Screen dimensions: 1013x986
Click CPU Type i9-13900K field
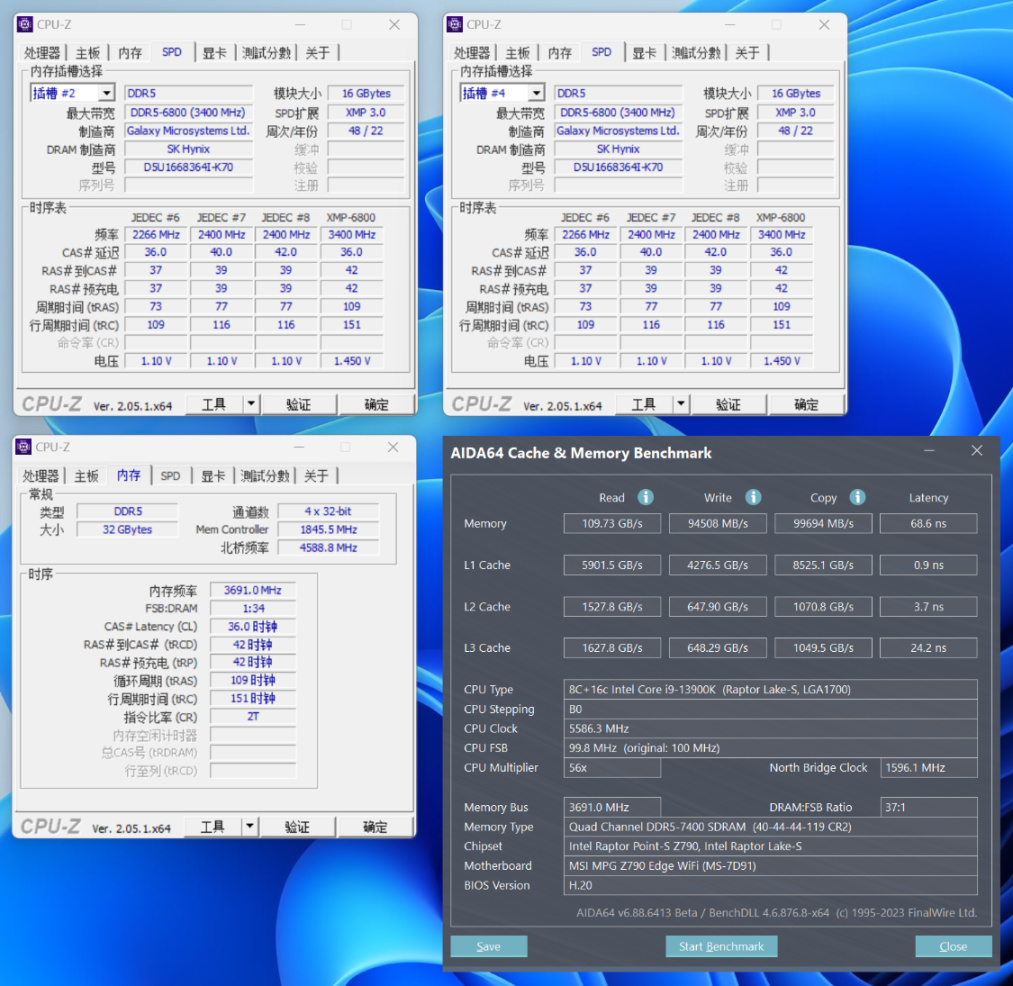(770, 689)
